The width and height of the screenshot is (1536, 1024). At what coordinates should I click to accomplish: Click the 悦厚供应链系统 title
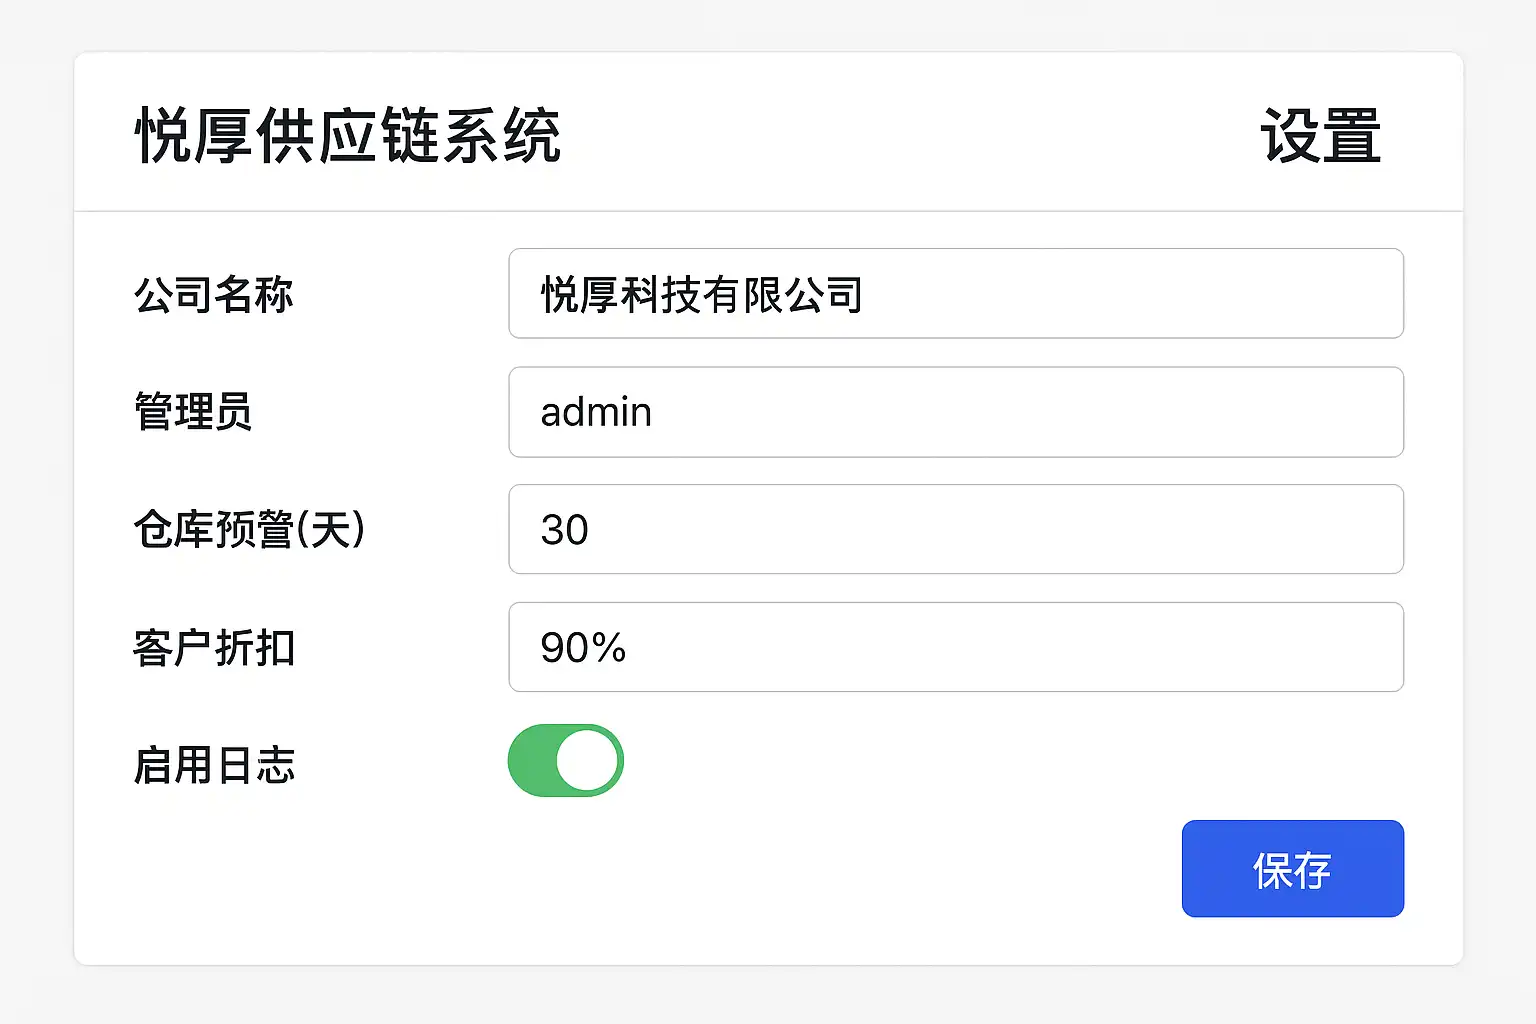[x=348, y=136]
